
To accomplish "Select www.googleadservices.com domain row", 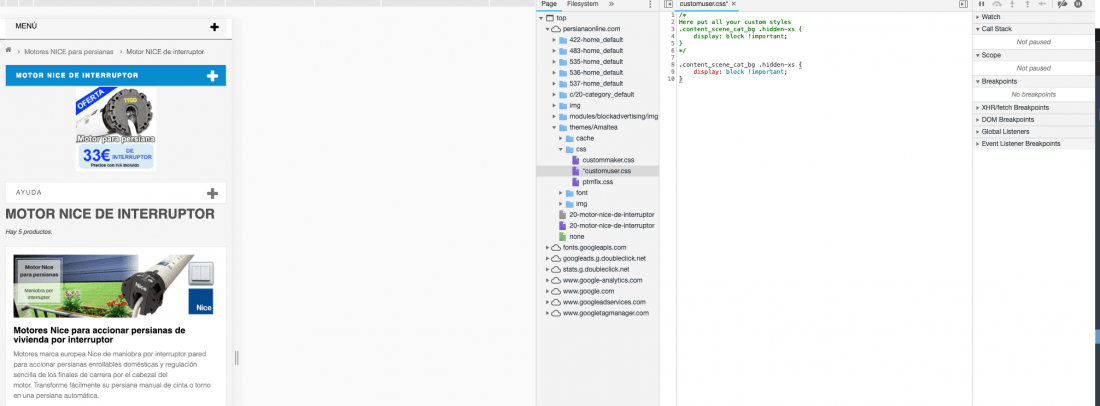I will tap(598, 302).
